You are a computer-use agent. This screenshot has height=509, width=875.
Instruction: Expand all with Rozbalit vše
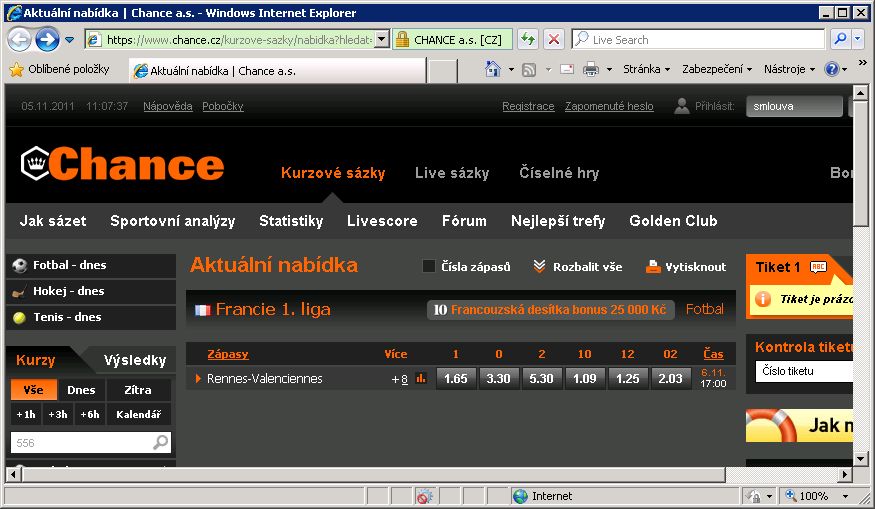(x=578, y=267)
